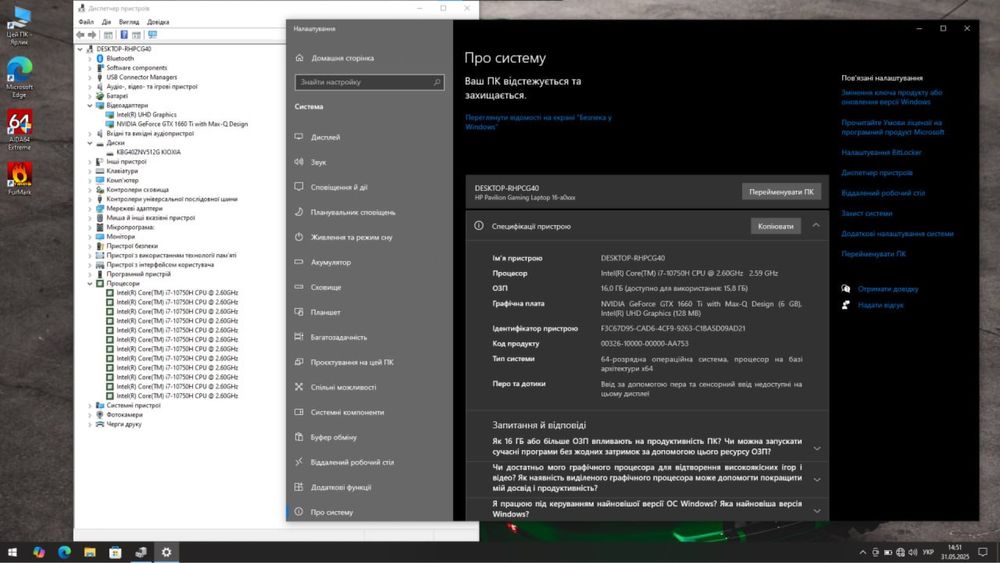This screenshot has height=563, width=1000.
Task: Click the Отримати довідку link
Action: [888, 289]
